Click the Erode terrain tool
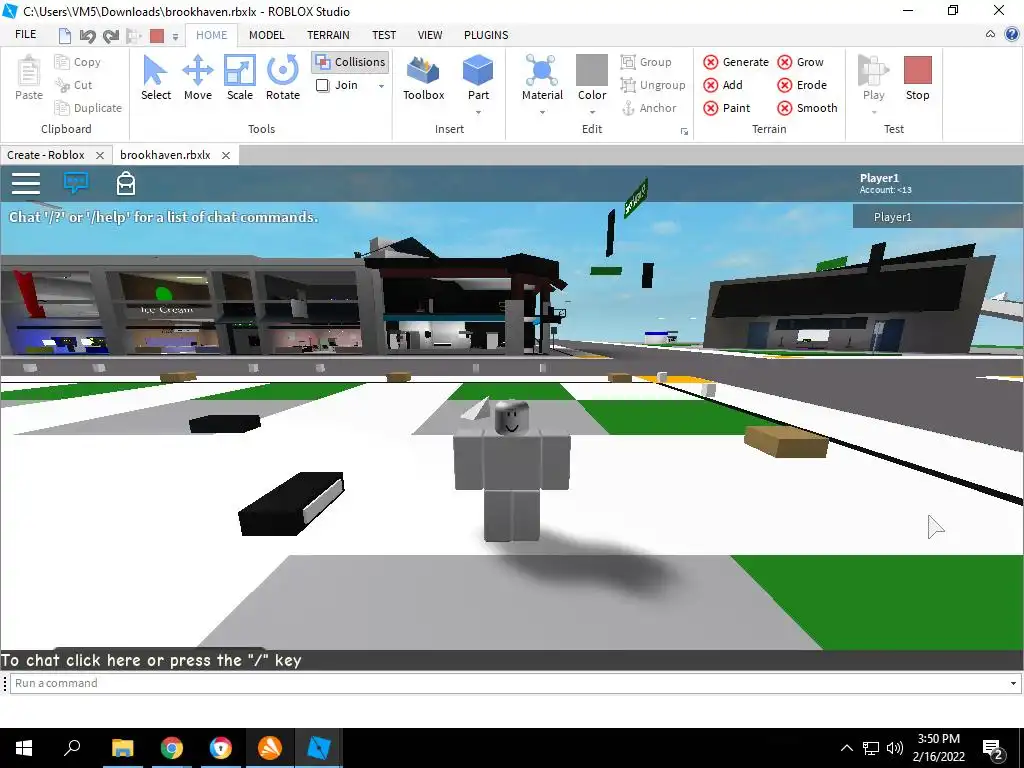Screen dimensions: 1024x768 803,85
